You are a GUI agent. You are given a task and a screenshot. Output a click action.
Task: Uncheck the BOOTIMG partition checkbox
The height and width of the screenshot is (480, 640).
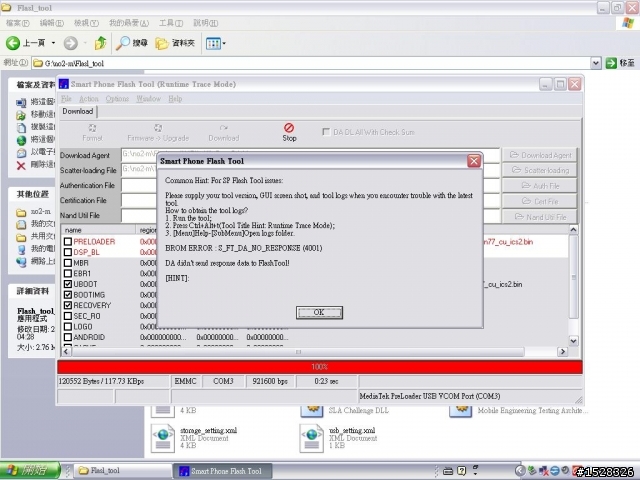[68, 295]
